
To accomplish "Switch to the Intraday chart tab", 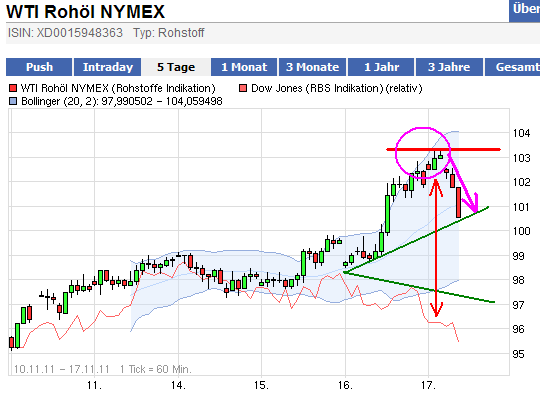I will 107,67.
